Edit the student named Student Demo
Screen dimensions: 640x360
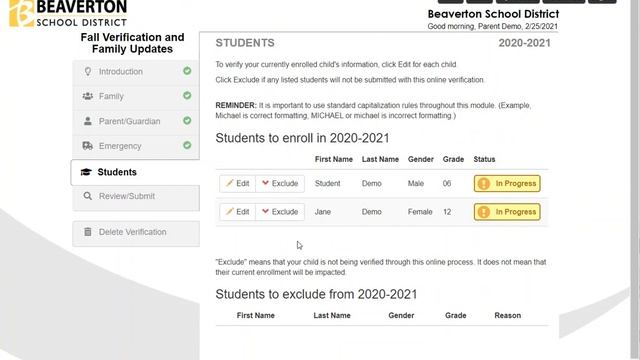pos(238,184)
